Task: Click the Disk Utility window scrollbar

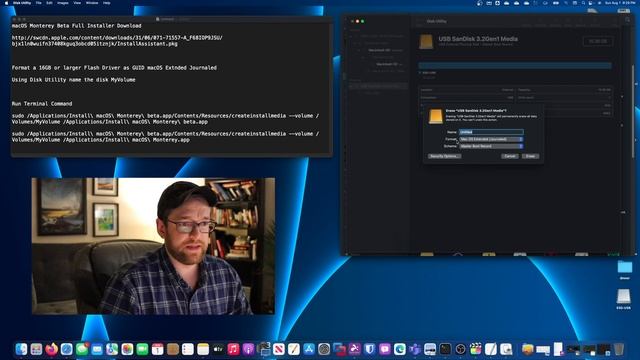Action: pyautogui.click(x=633, y=110)
